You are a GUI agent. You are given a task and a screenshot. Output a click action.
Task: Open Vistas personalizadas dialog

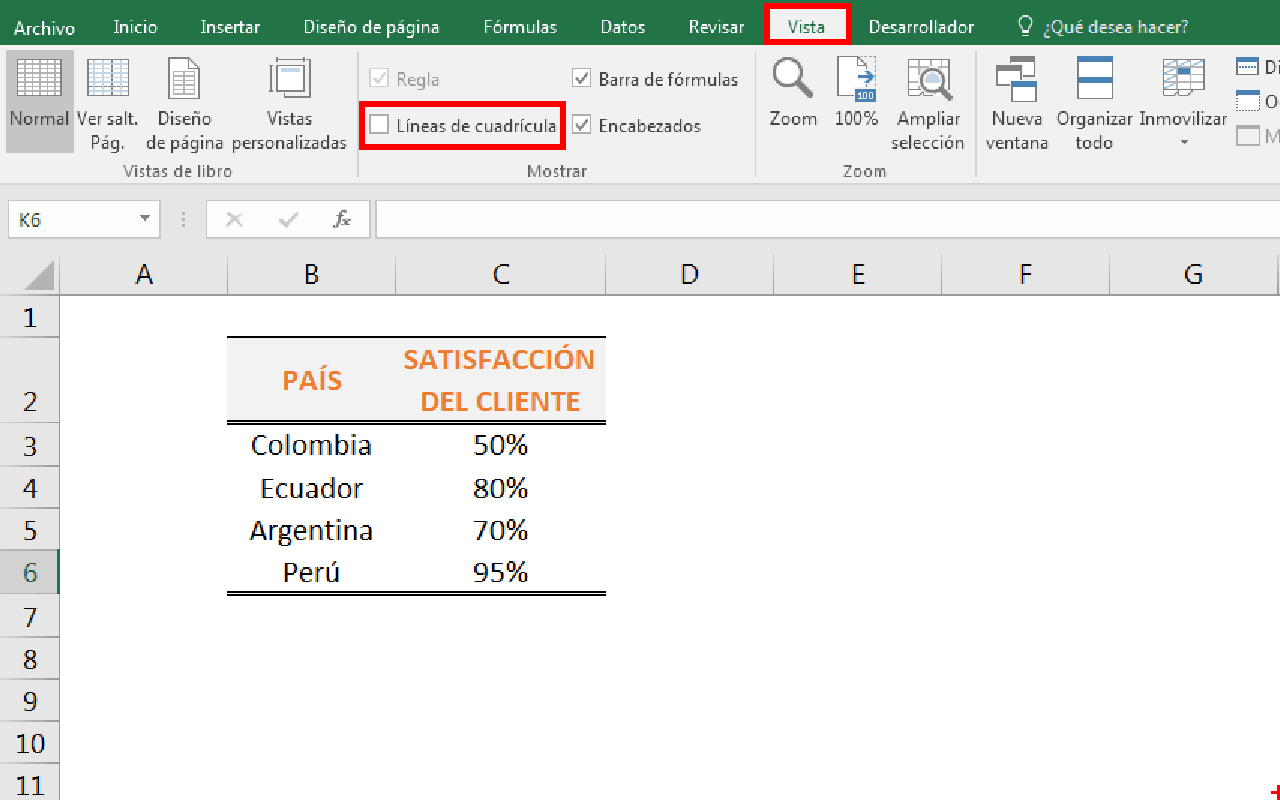point(290,78)
